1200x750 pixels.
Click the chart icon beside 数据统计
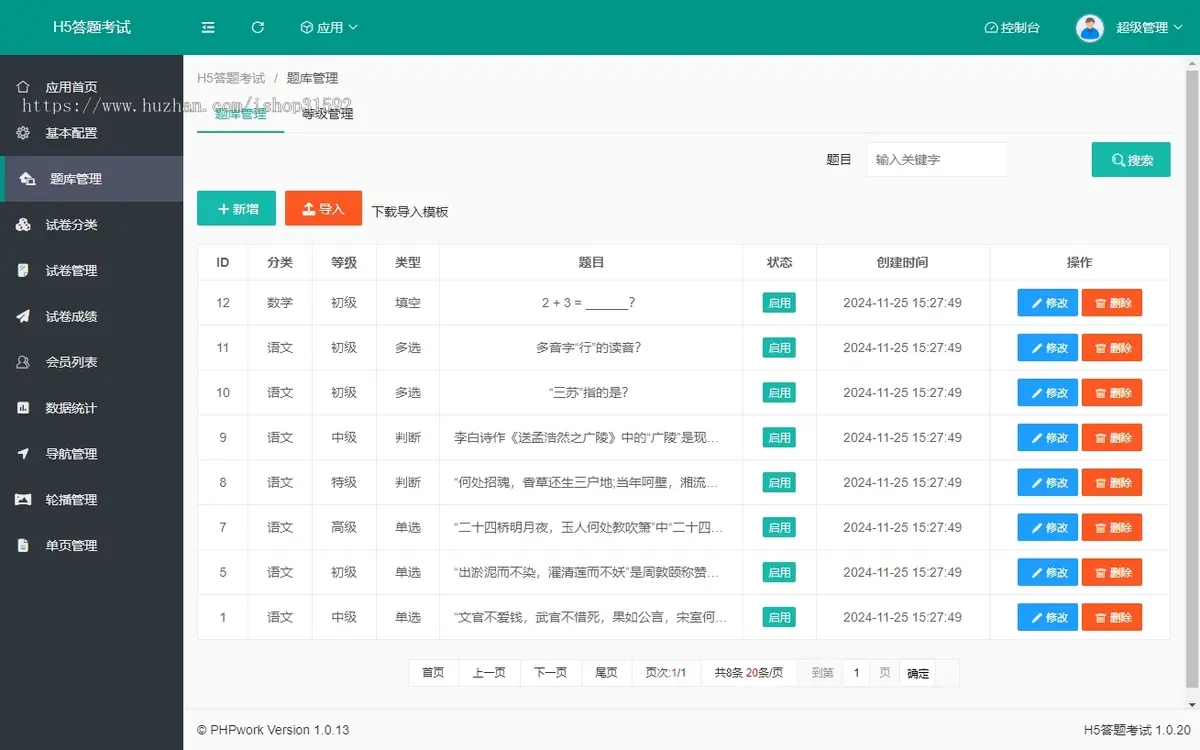click(23, 408)
